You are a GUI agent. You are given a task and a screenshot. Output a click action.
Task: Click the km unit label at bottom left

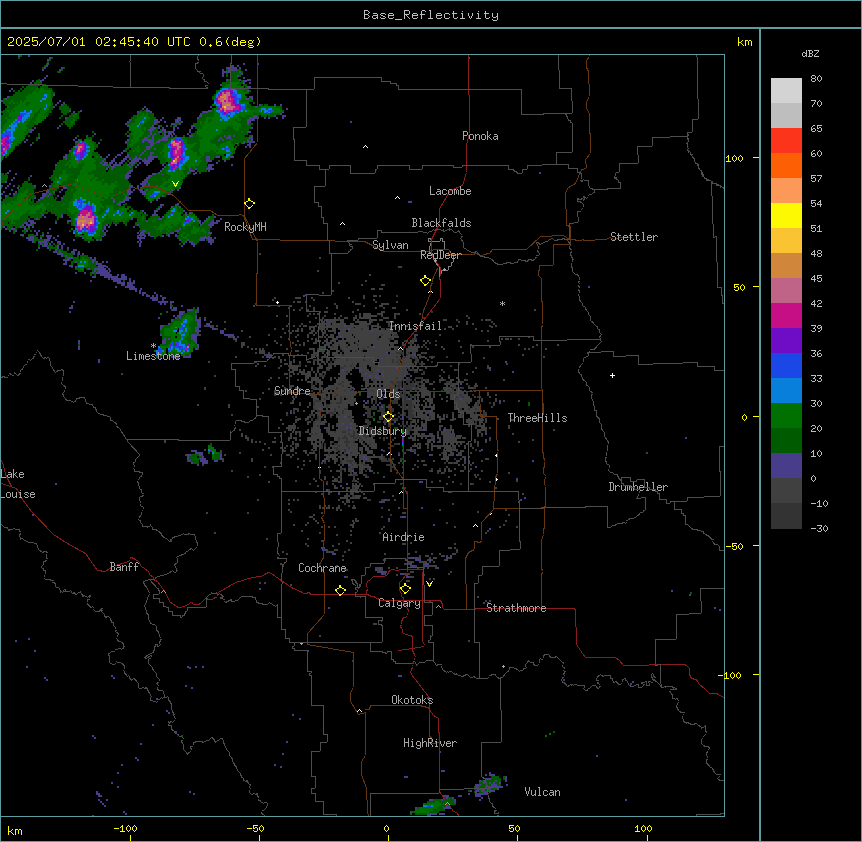click(x=15, y=830)
